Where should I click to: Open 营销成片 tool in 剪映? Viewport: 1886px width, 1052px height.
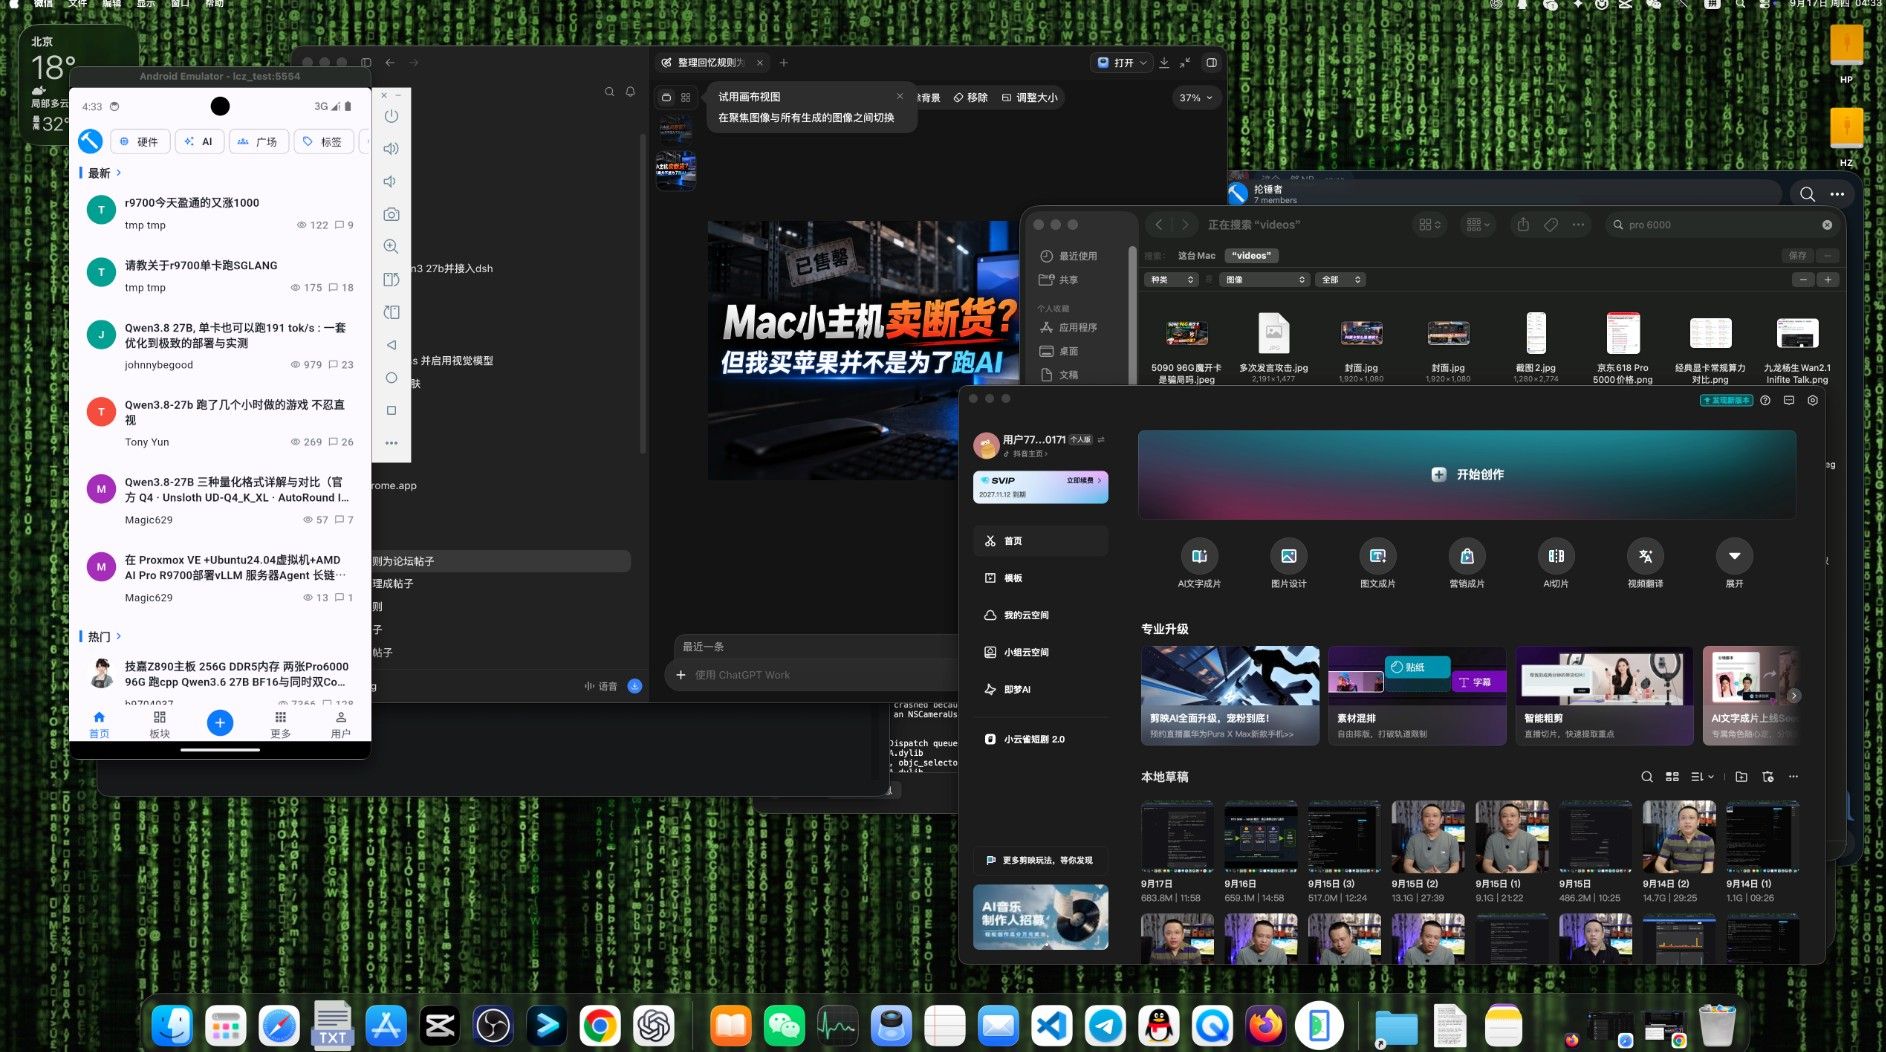1467,564
